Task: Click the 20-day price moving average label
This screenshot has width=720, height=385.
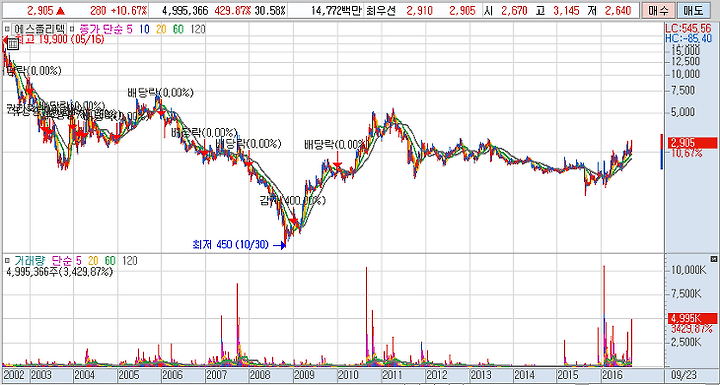Action: click(161, 29)
